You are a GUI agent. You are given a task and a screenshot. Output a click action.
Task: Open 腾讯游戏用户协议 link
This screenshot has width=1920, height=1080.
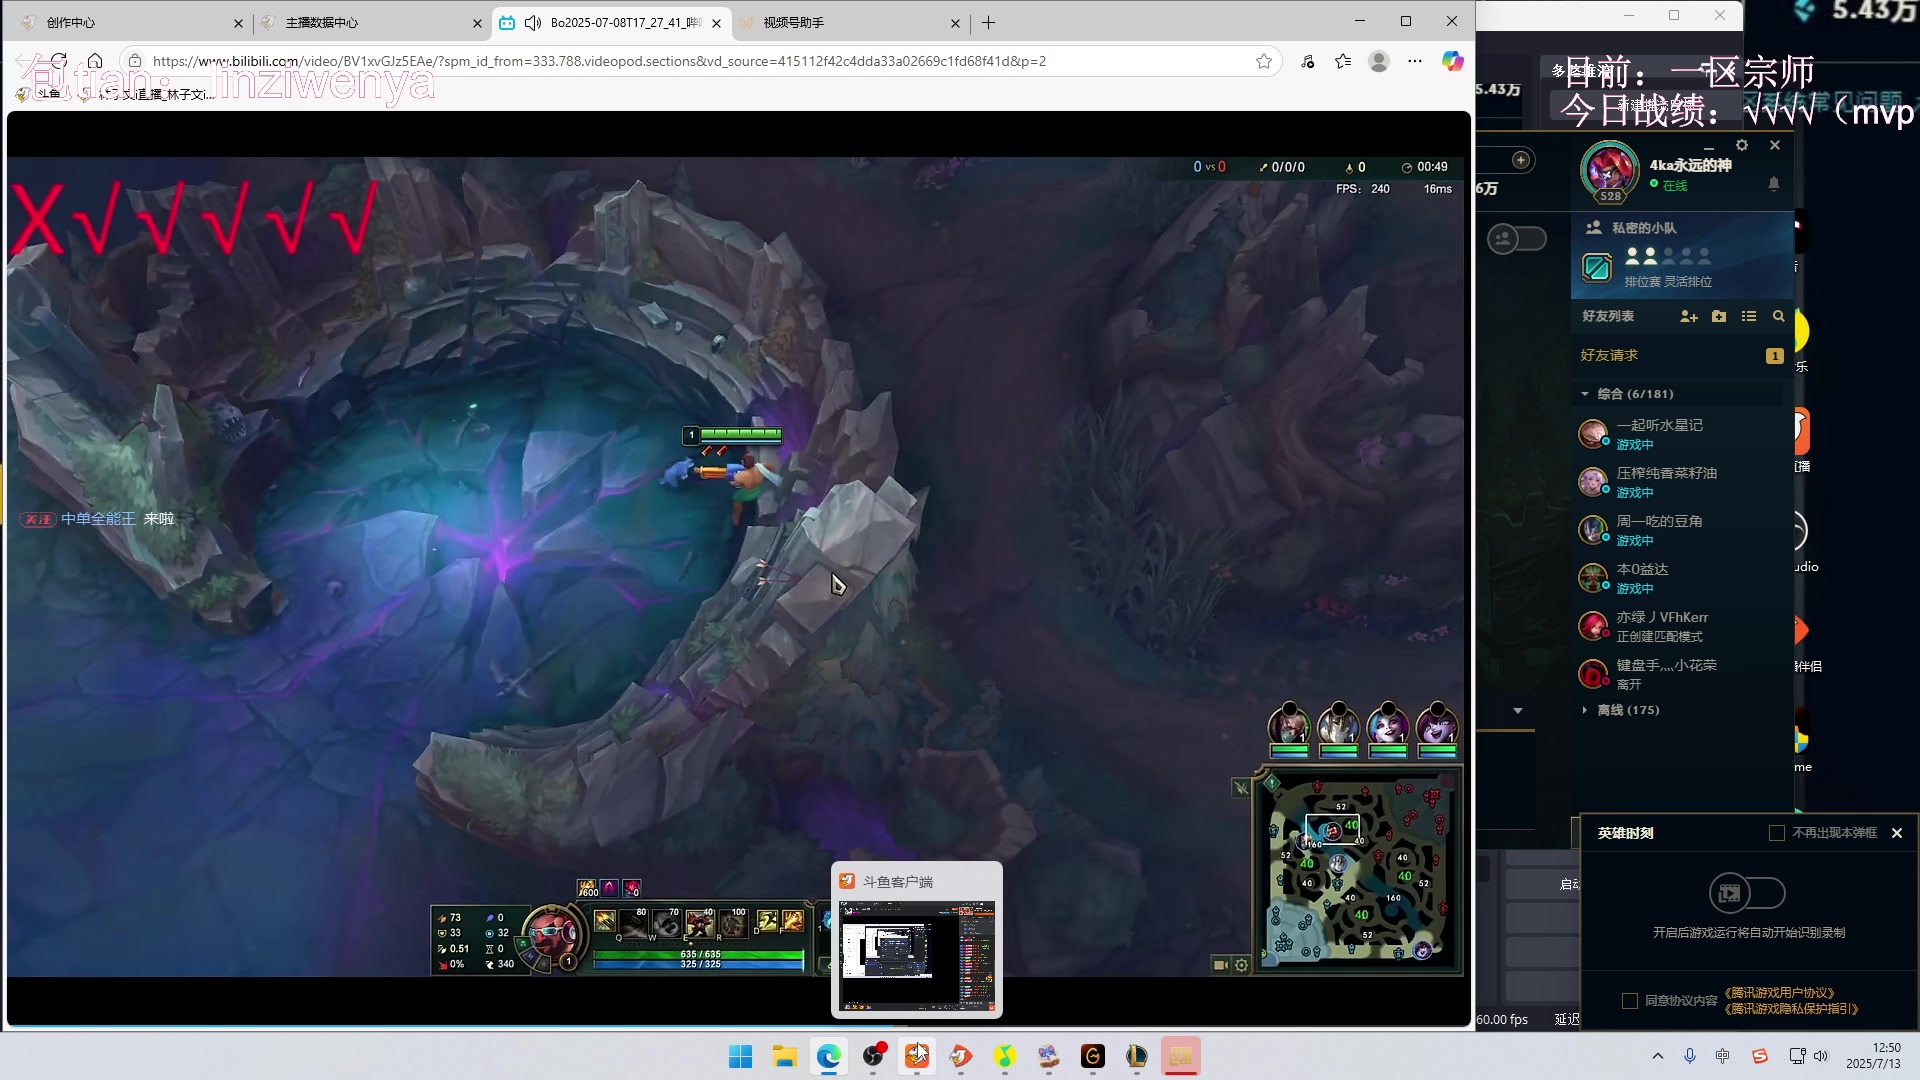click(1780, 993)
